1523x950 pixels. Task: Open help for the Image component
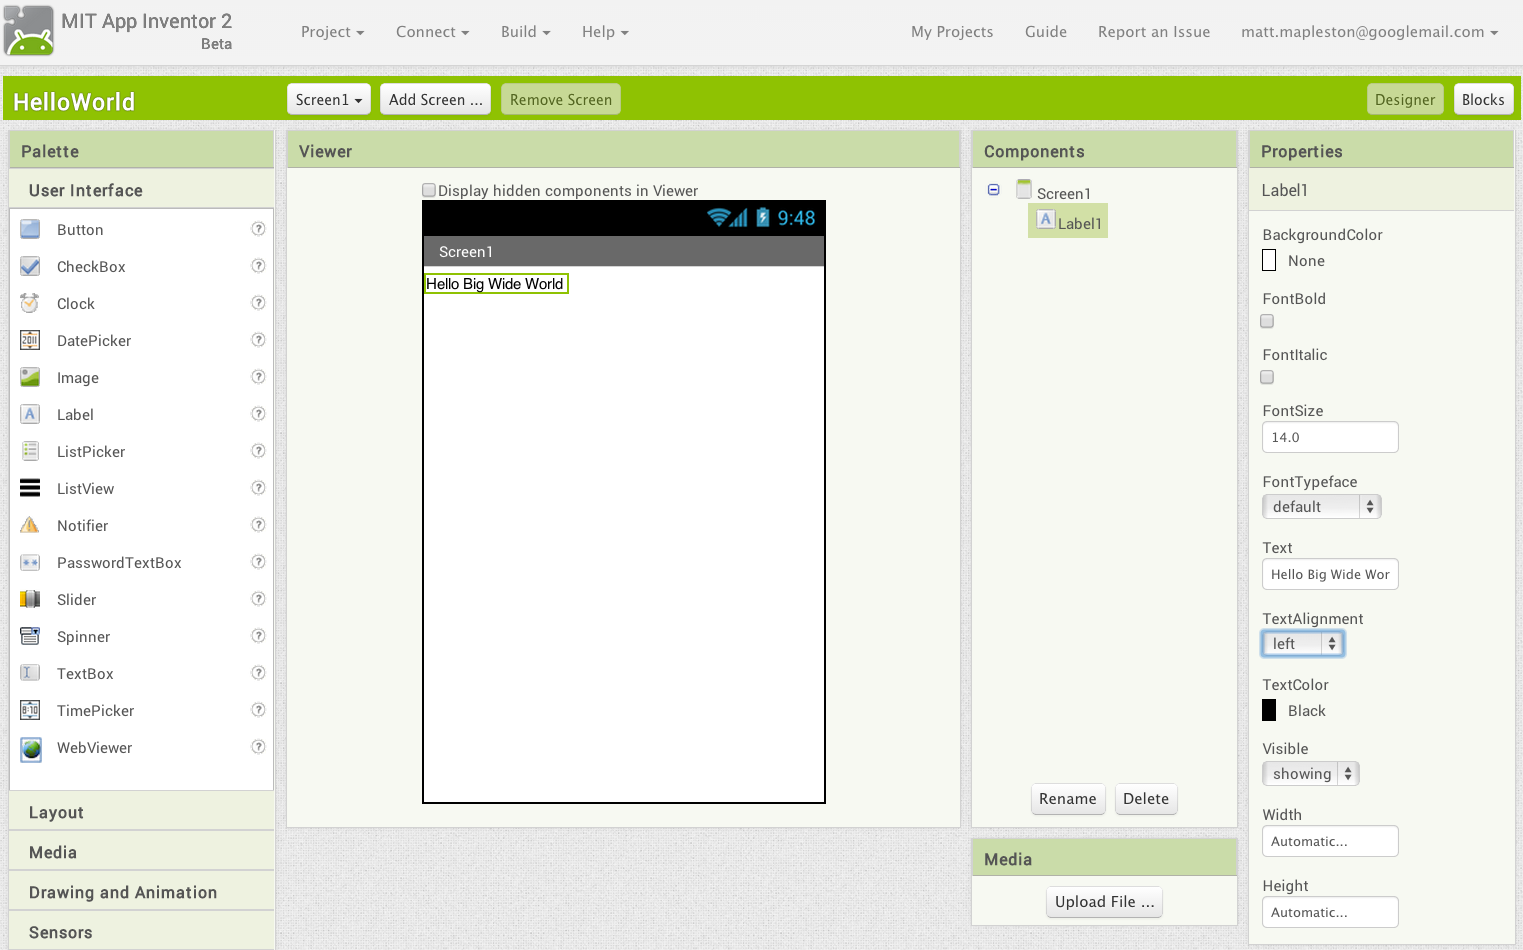(258, 377)
